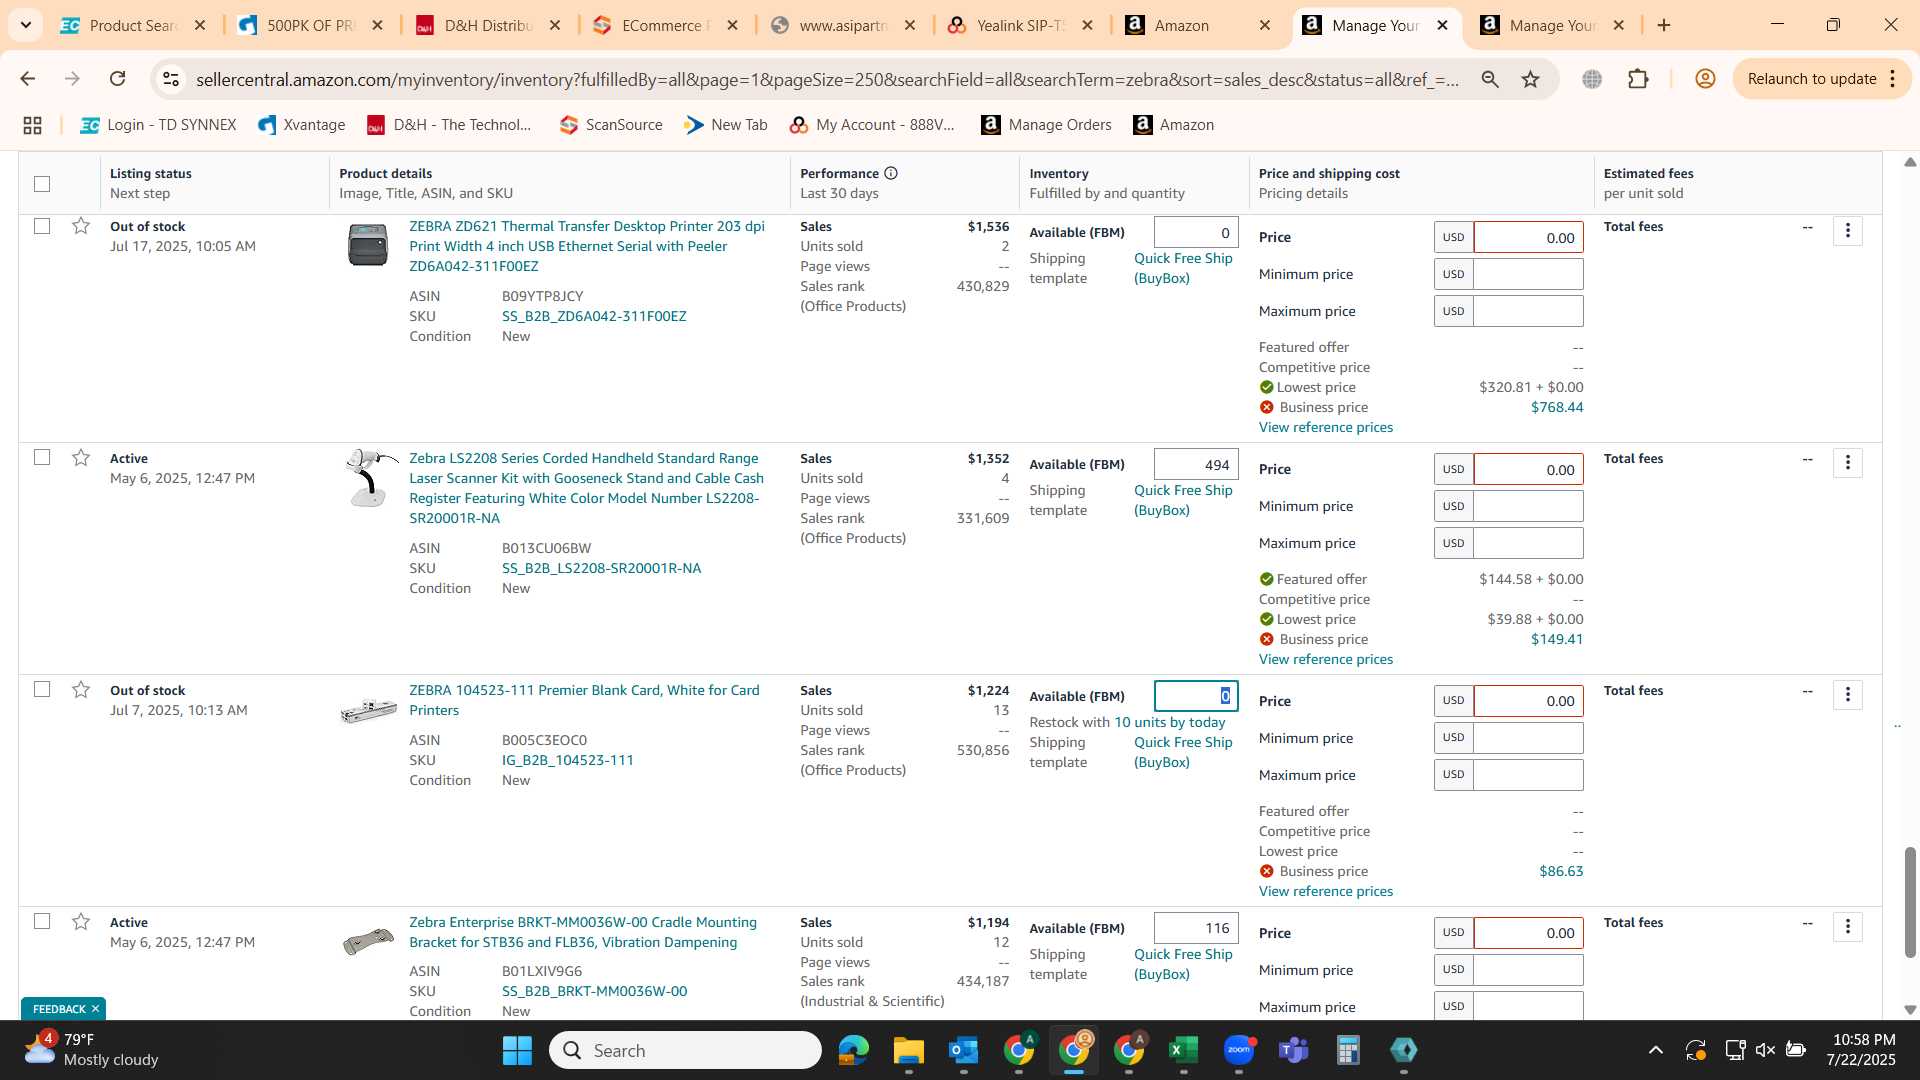Open the Chrome profile icon
The width and height of the screenshot is (1920, 1080).
(x=1705, y=79)
